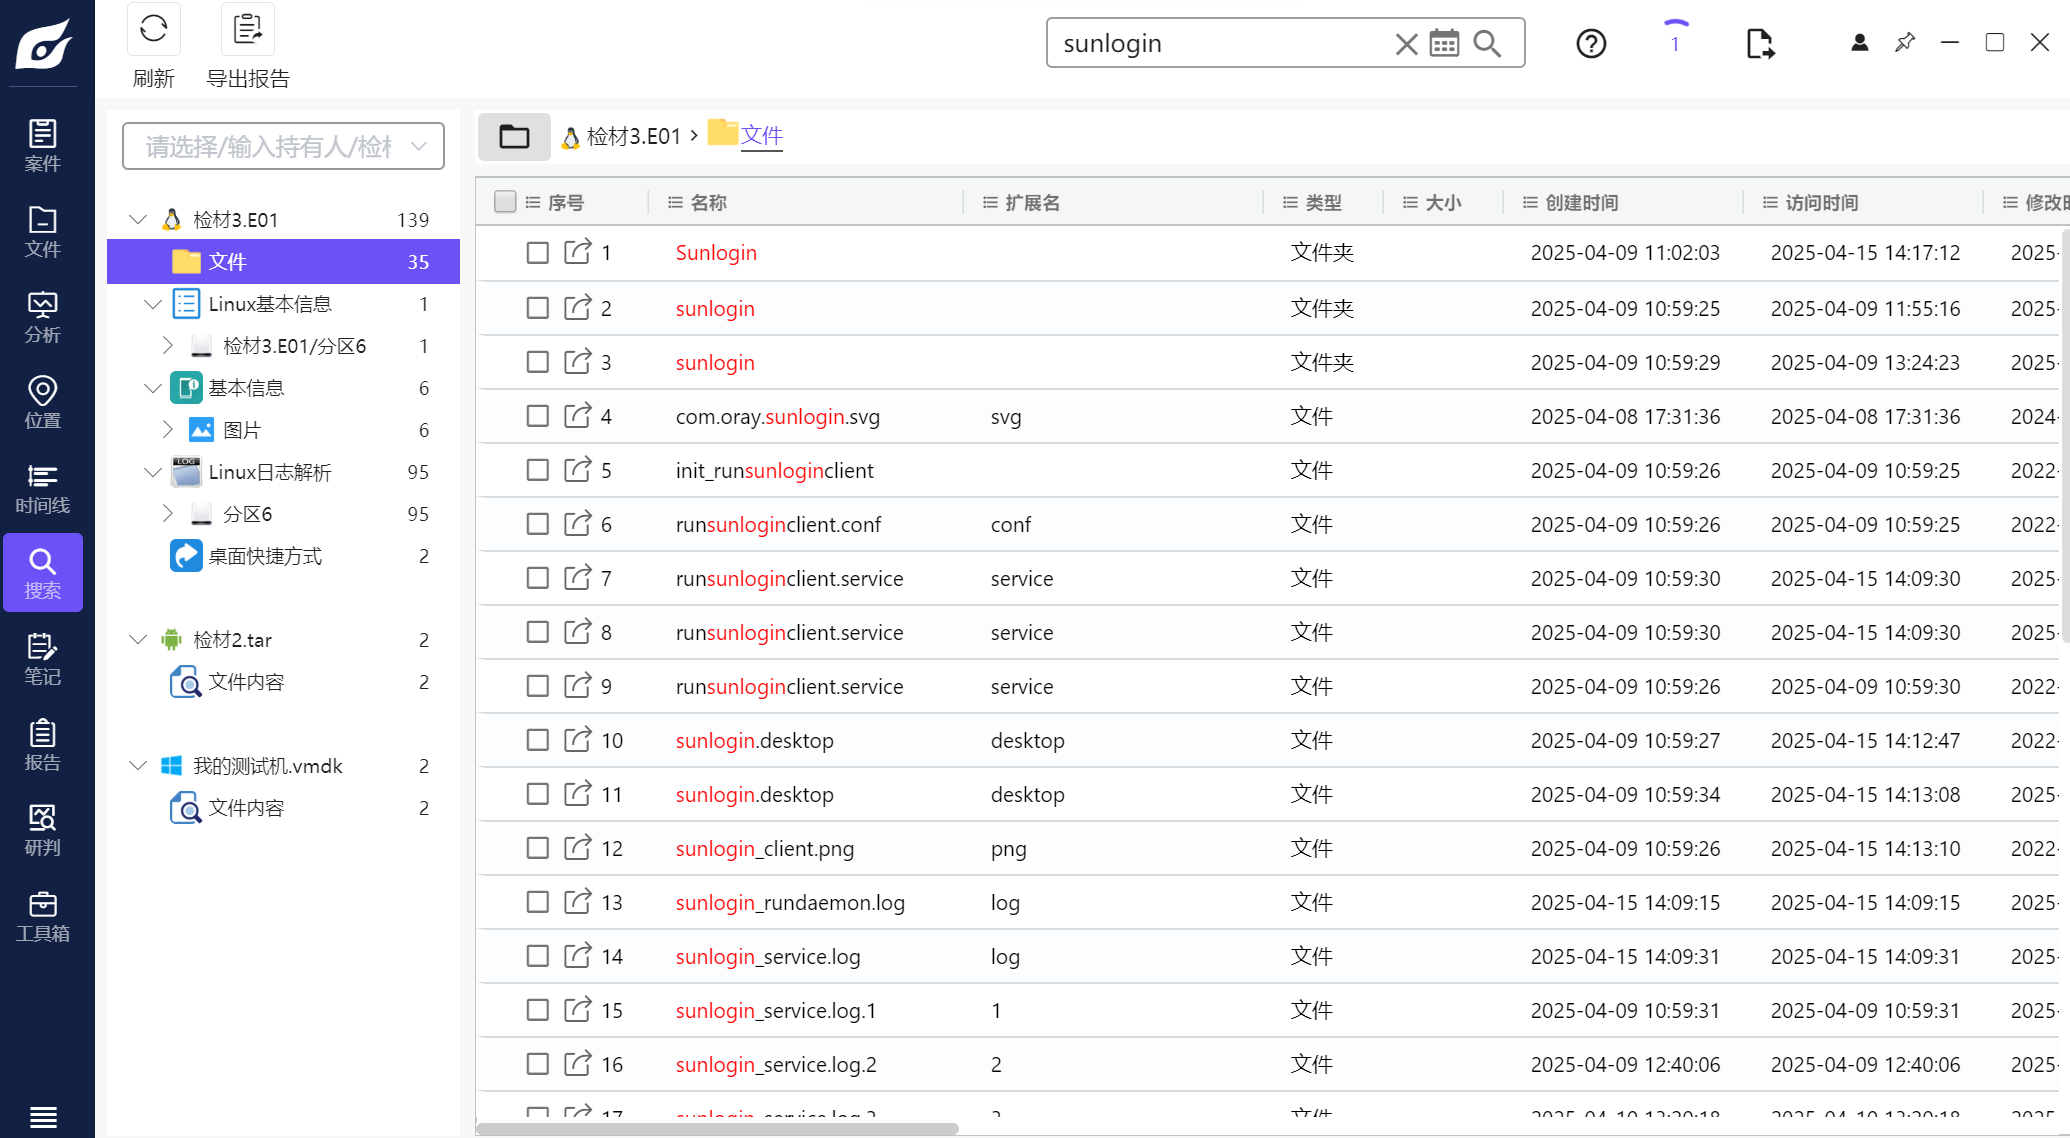Check the checkbox for com.oray.sunlogin.svg

537,416
